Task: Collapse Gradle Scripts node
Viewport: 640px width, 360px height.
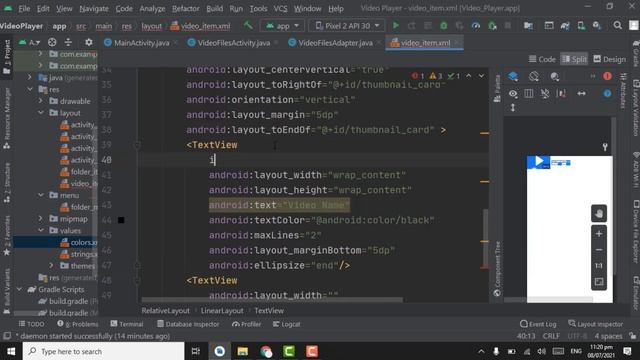Action: pos(19,289)
